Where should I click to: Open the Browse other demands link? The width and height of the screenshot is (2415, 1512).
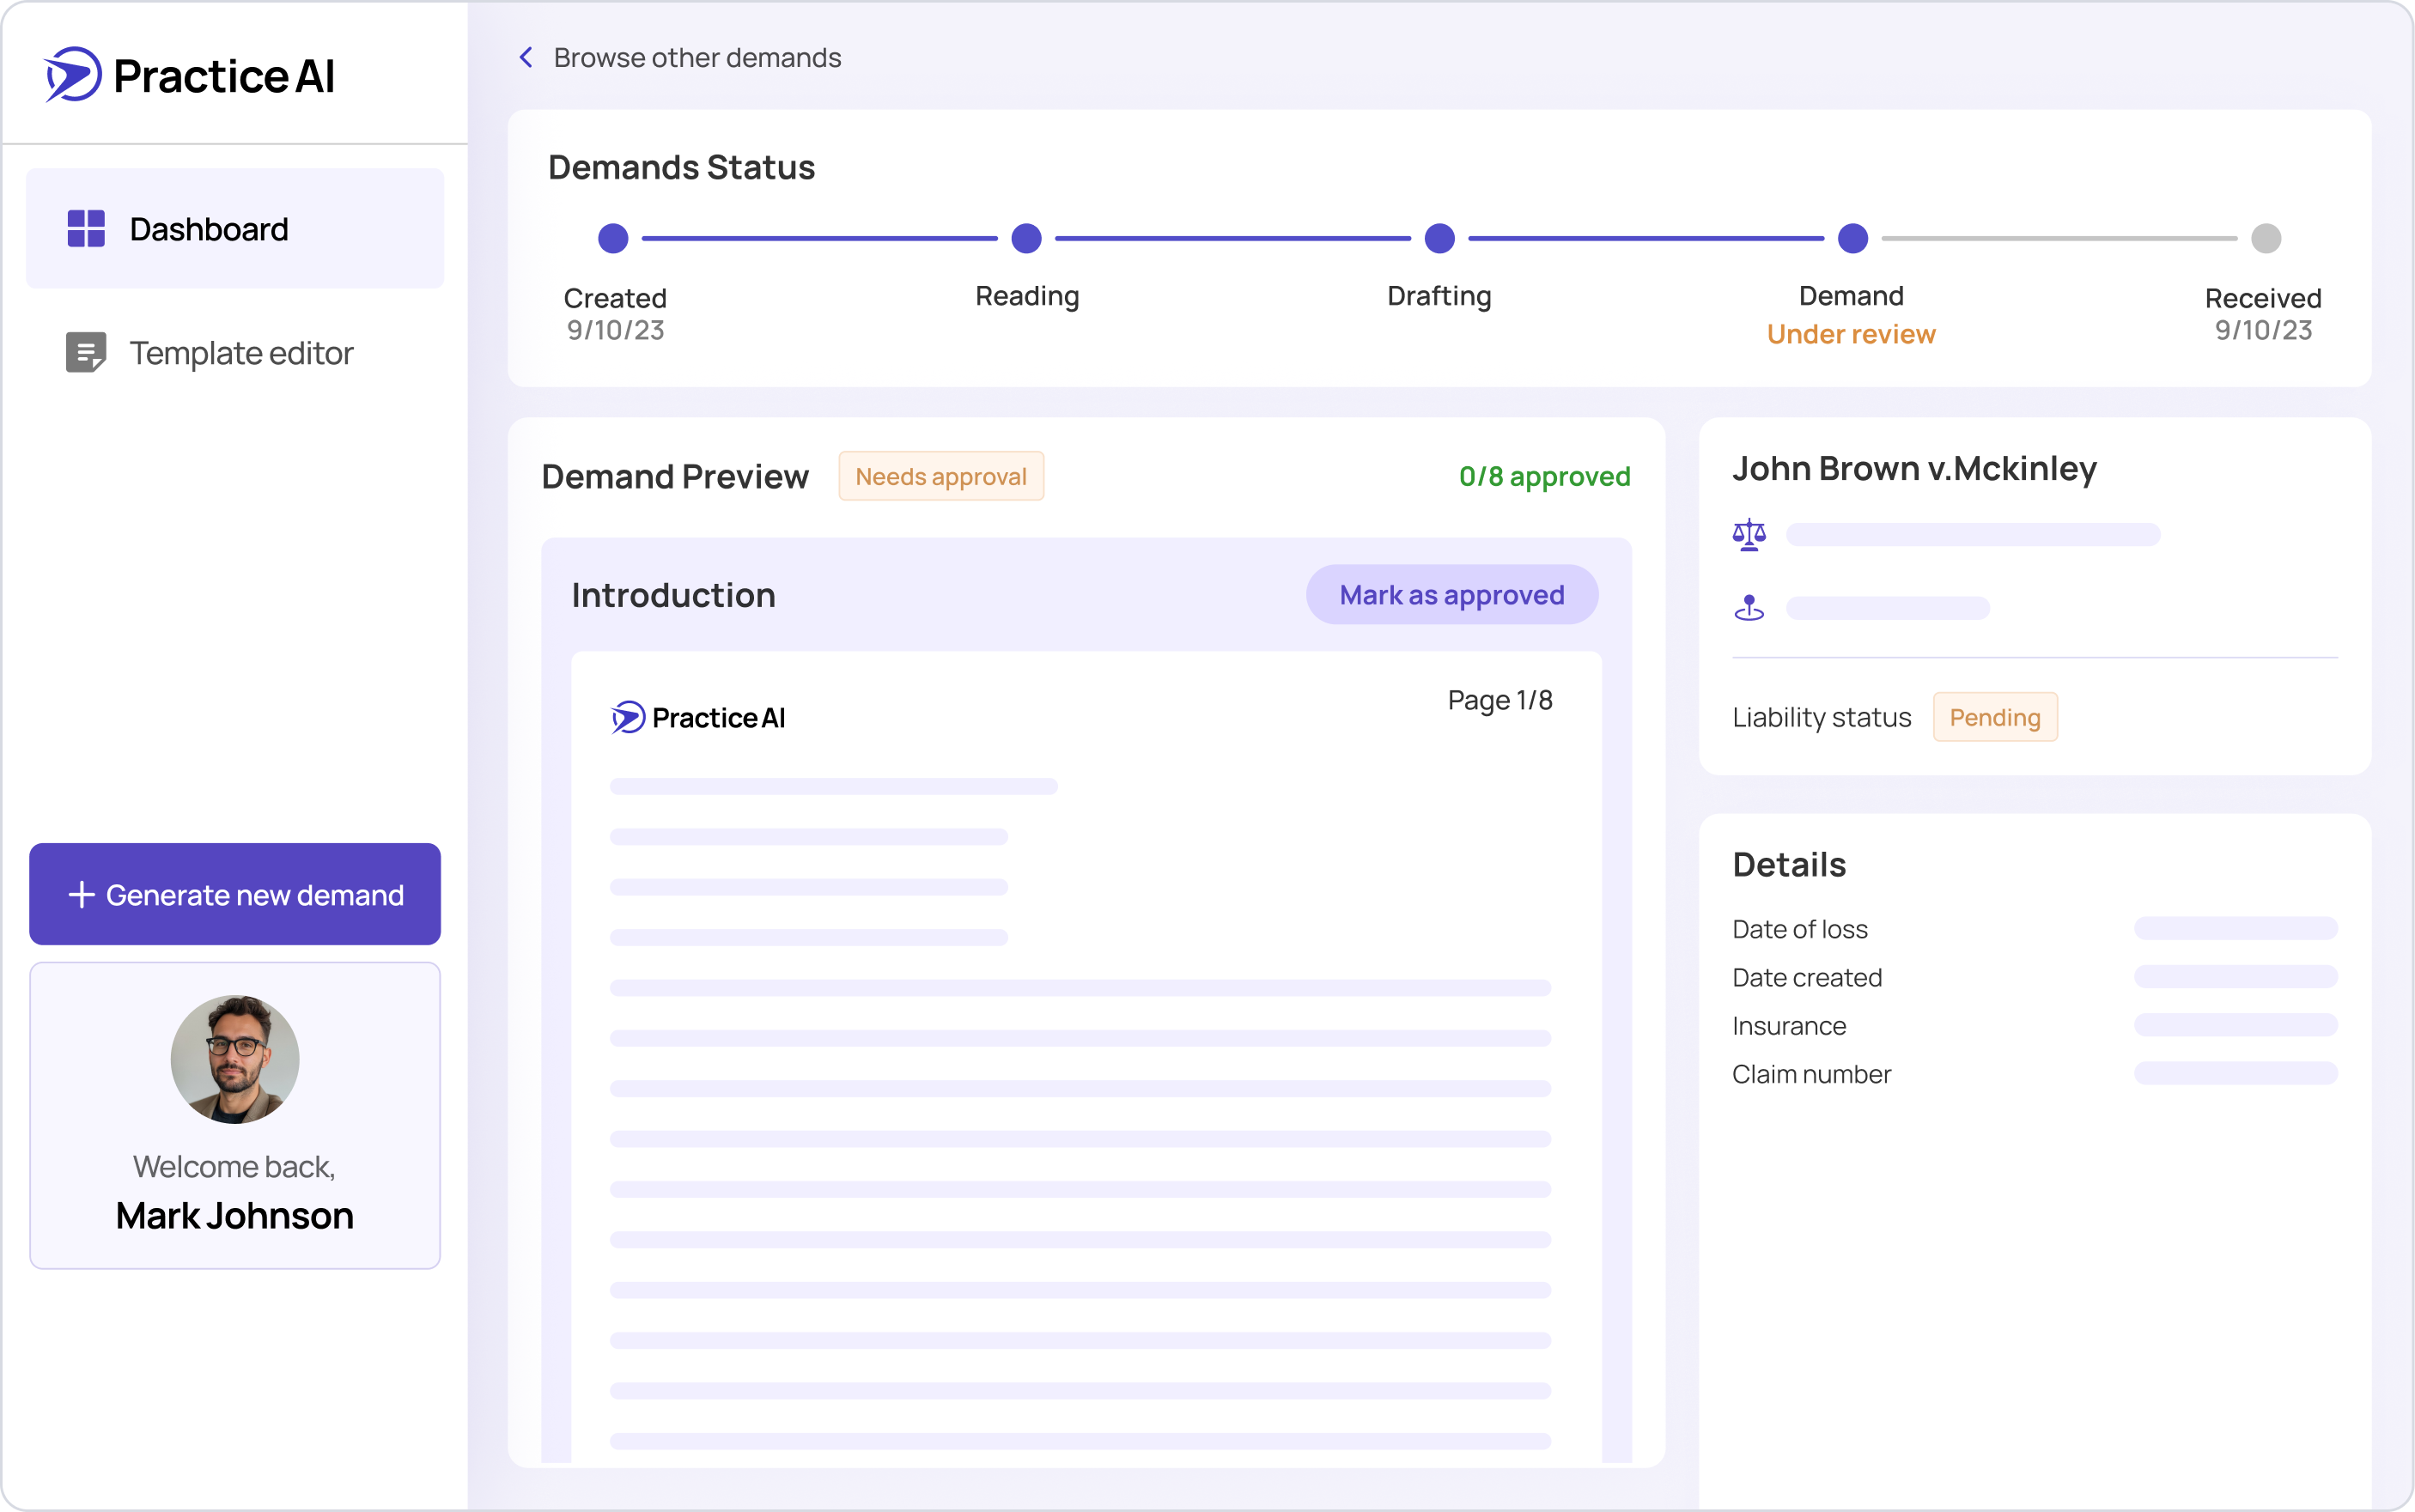(698, 57)
